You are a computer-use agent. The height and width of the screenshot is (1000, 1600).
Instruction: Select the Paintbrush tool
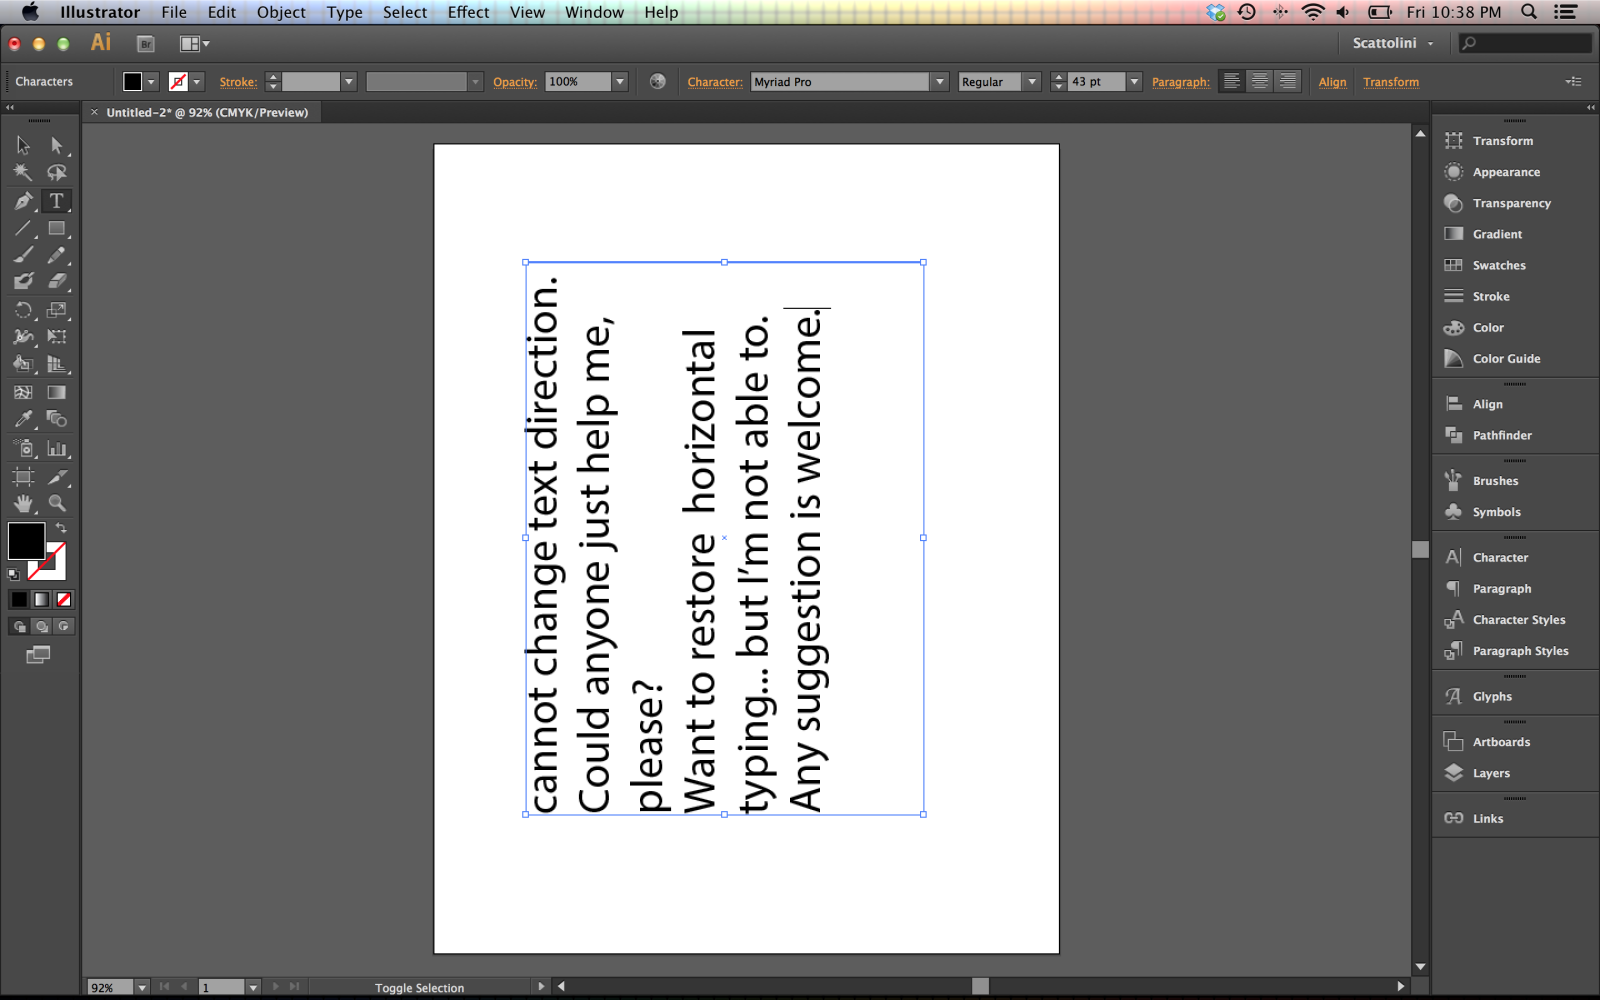(x=23, y=255)
